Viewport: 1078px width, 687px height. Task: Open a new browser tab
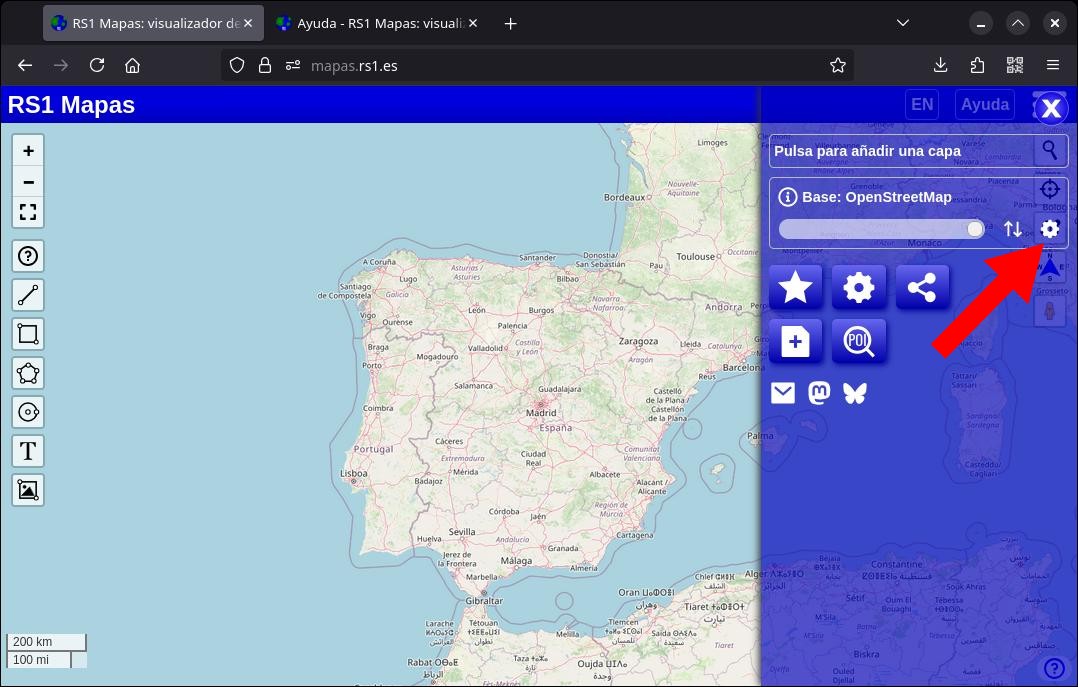(x=510, y=24)
